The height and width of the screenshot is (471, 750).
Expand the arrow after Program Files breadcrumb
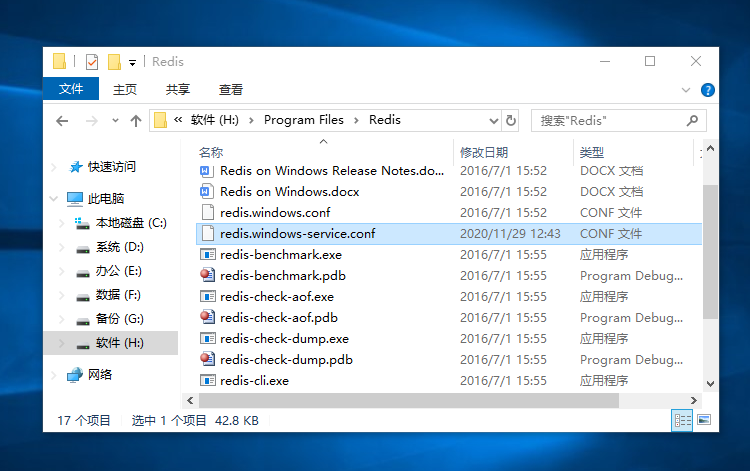(x=356, y=120)
